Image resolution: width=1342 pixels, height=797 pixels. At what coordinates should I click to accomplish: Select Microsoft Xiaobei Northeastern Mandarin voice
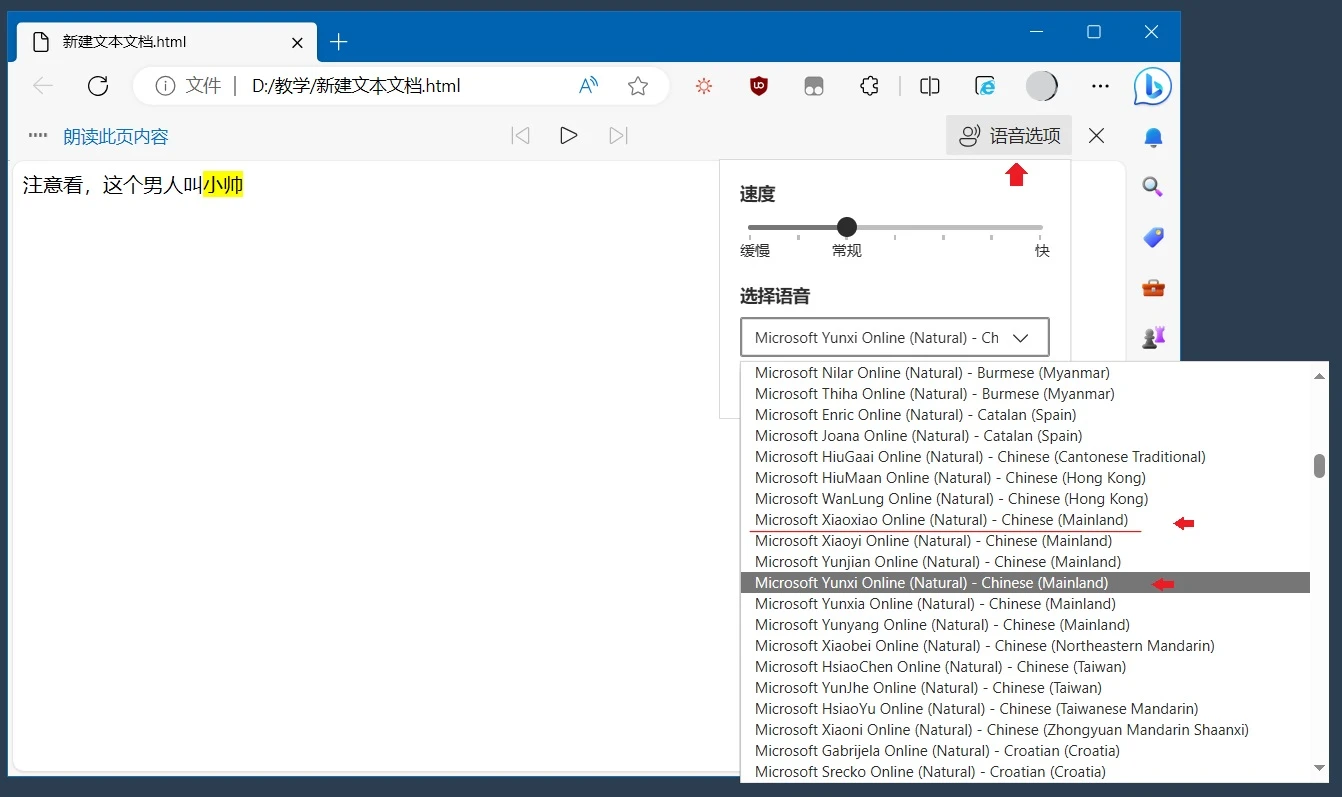1025,646
